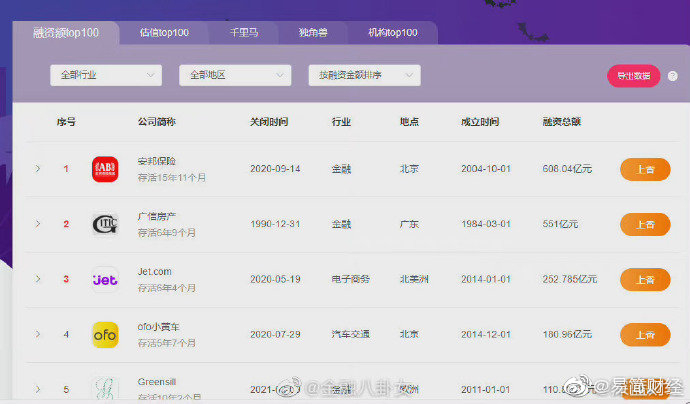This screenshot has width=690, height=404.
Task: Switch to the 机构top100 tab
Action: pos(393,33)
